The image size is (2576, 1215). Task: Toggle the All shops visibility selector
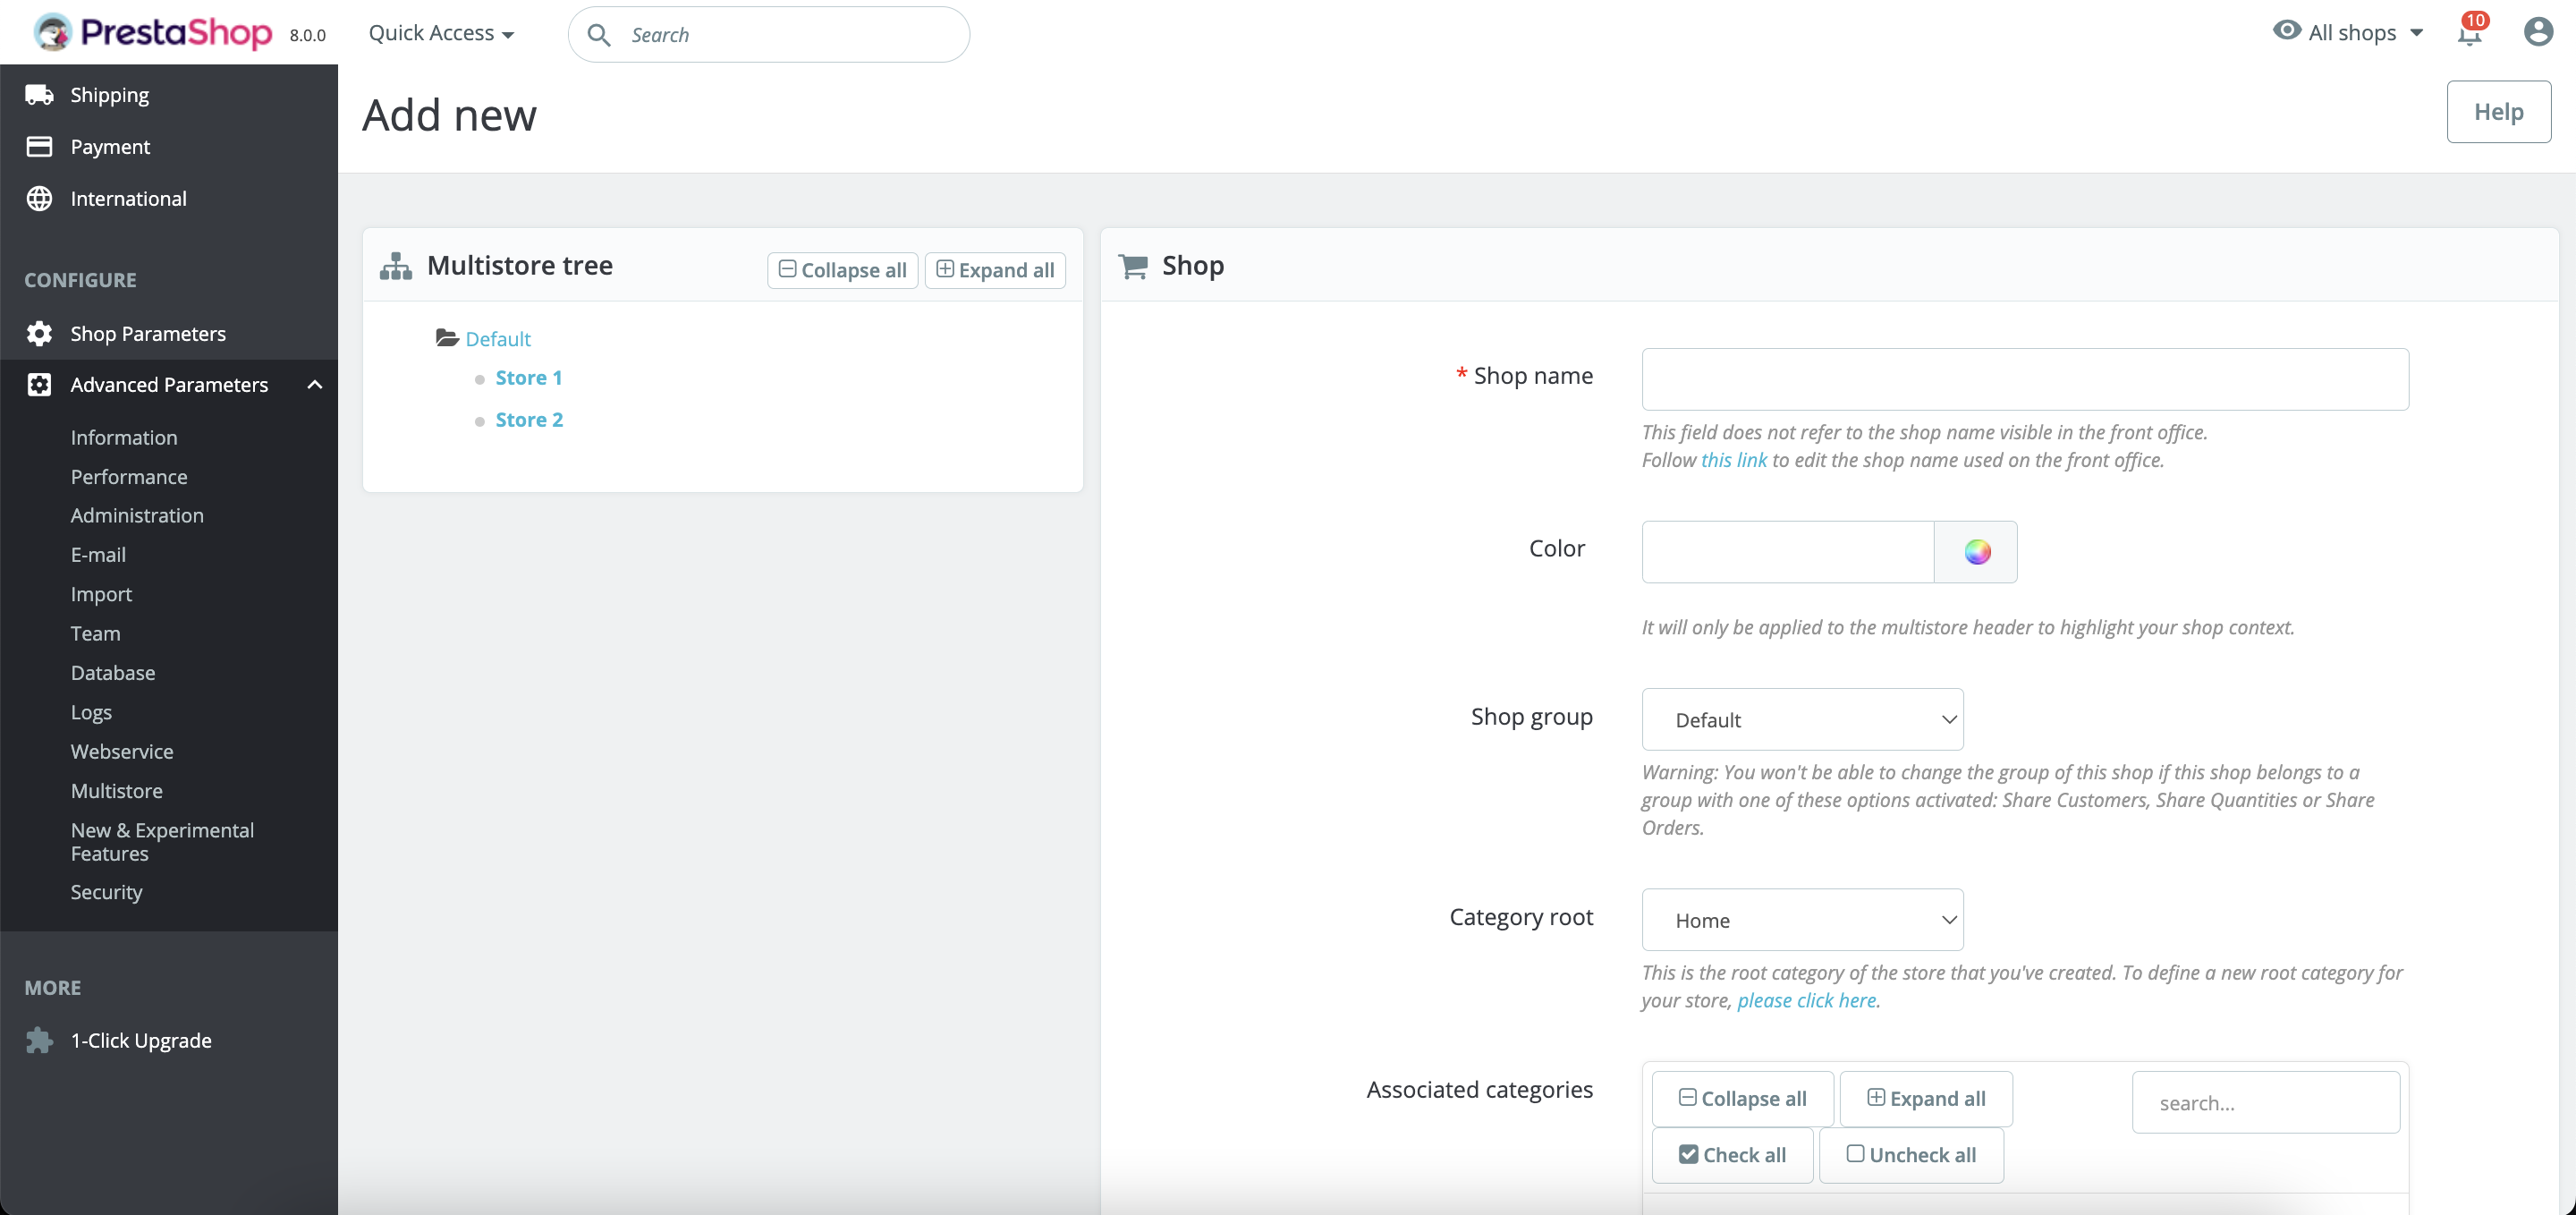point(2348,32)
